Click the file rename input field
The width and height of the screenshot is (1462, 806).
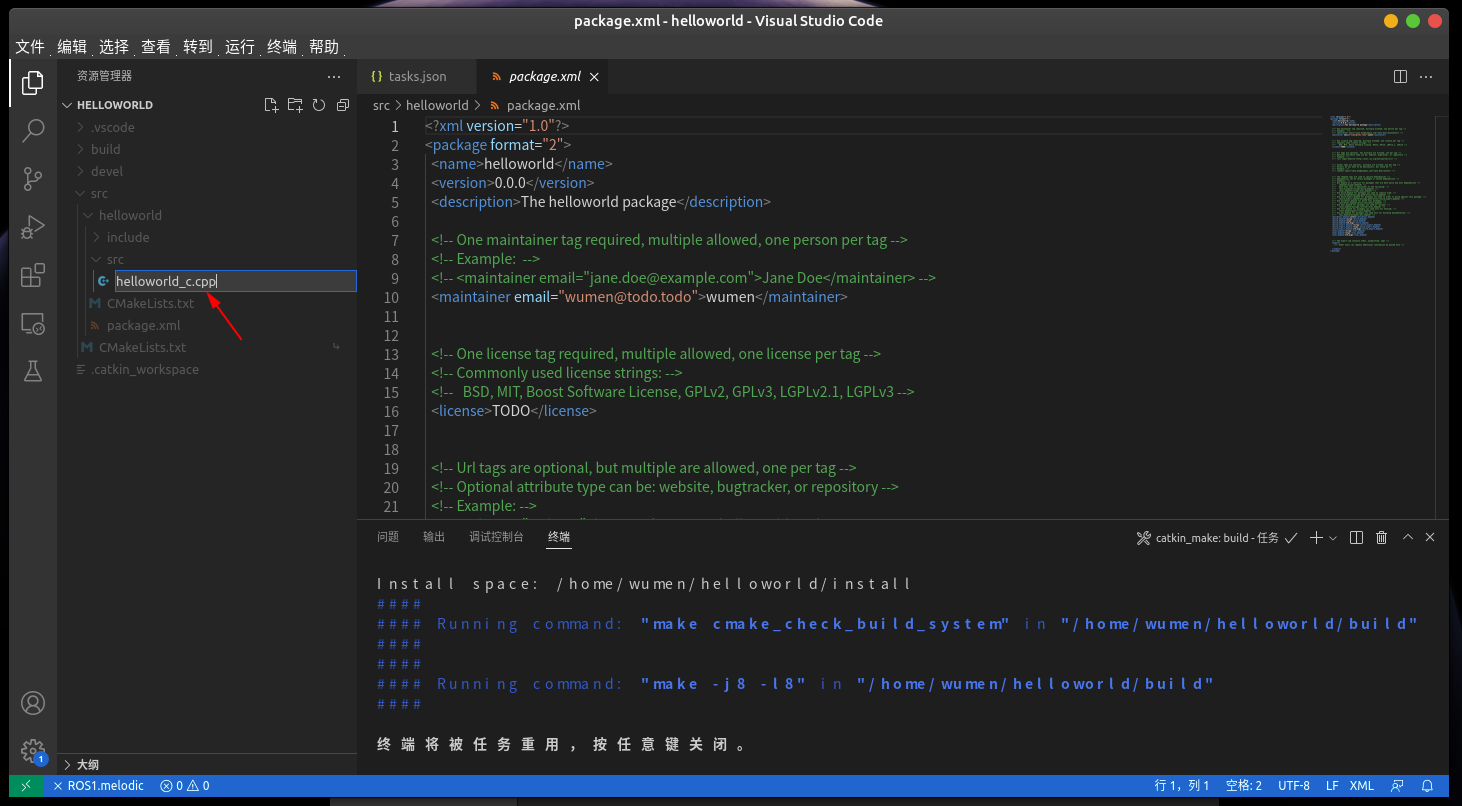coord(234,281)
